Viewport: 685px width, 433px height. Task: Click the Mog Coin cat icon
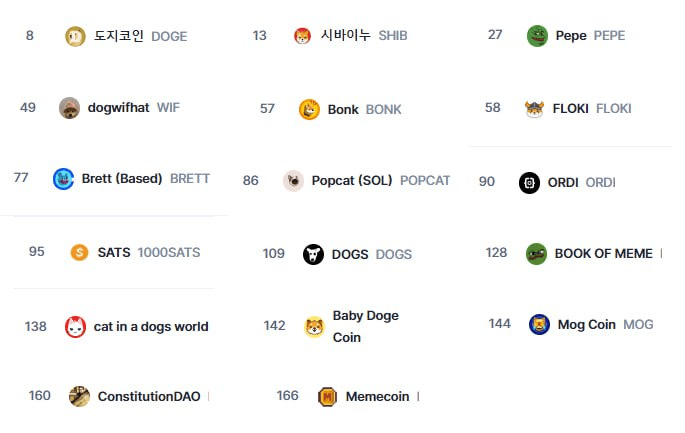tap(540, 325)
